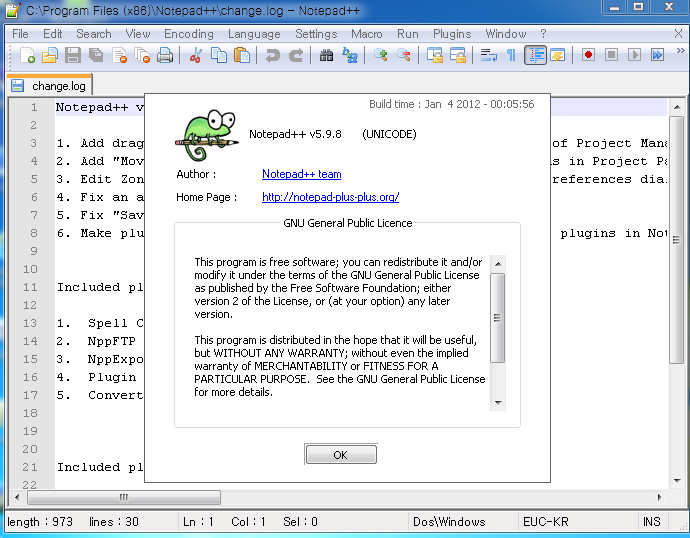Print the document with printer icon
The image size is (690, 538).
tap(165, 55)
